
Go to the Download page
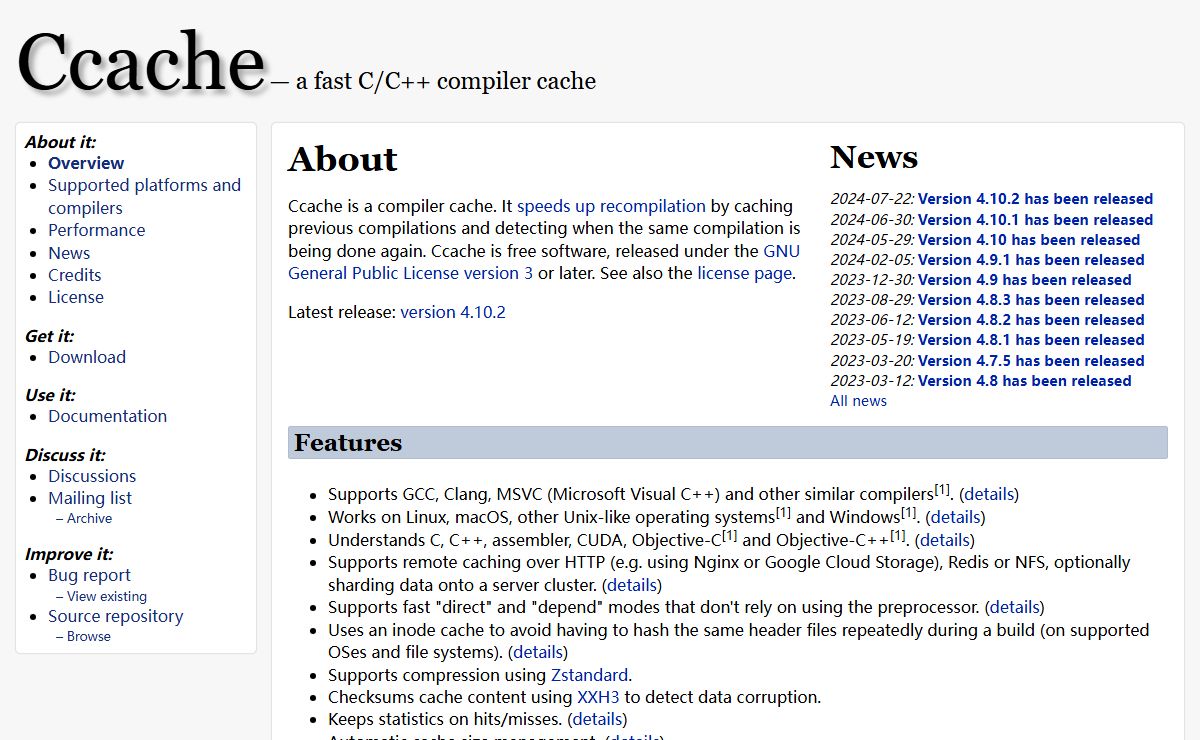point(87,357)
